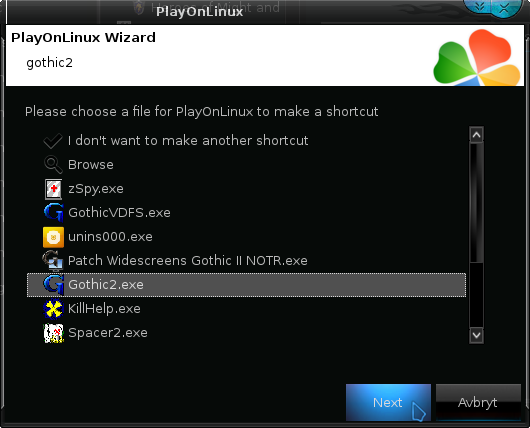Click the checkmark icon for no shortcut
The height and width of the screenshot is (428, 530).
click(53, 141)
